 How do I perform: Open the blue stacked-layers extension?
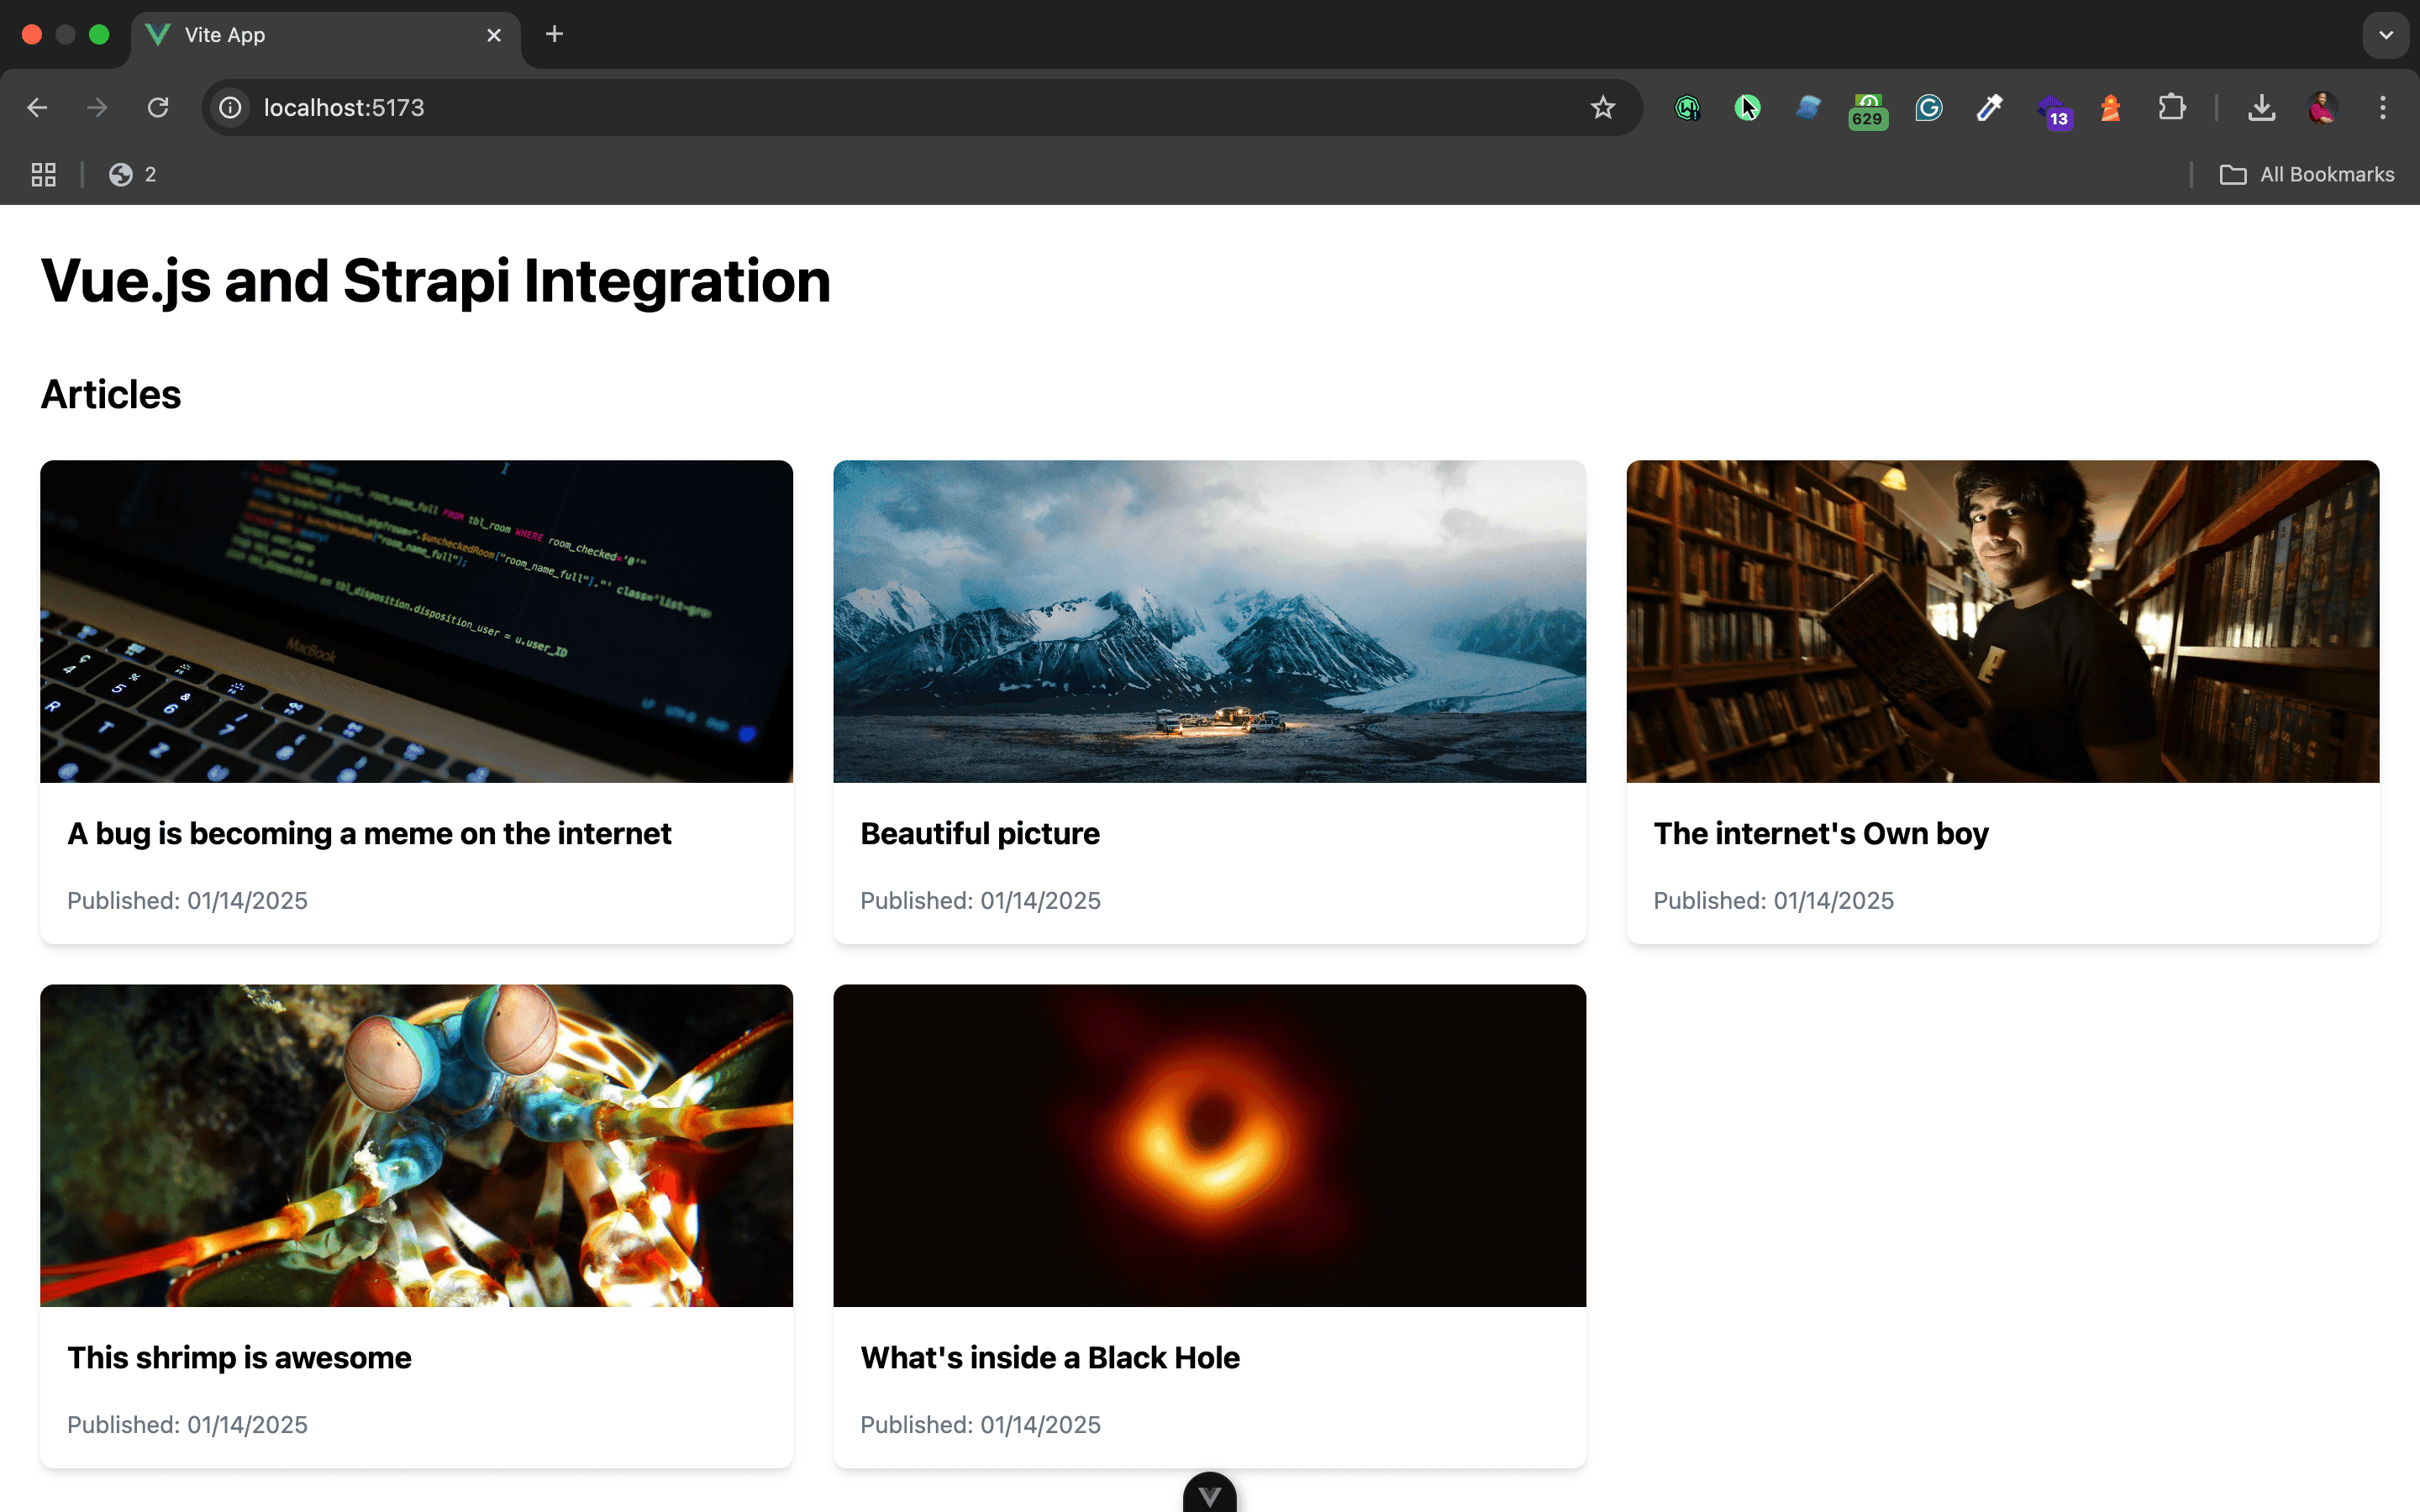(x=1808, y=107)
